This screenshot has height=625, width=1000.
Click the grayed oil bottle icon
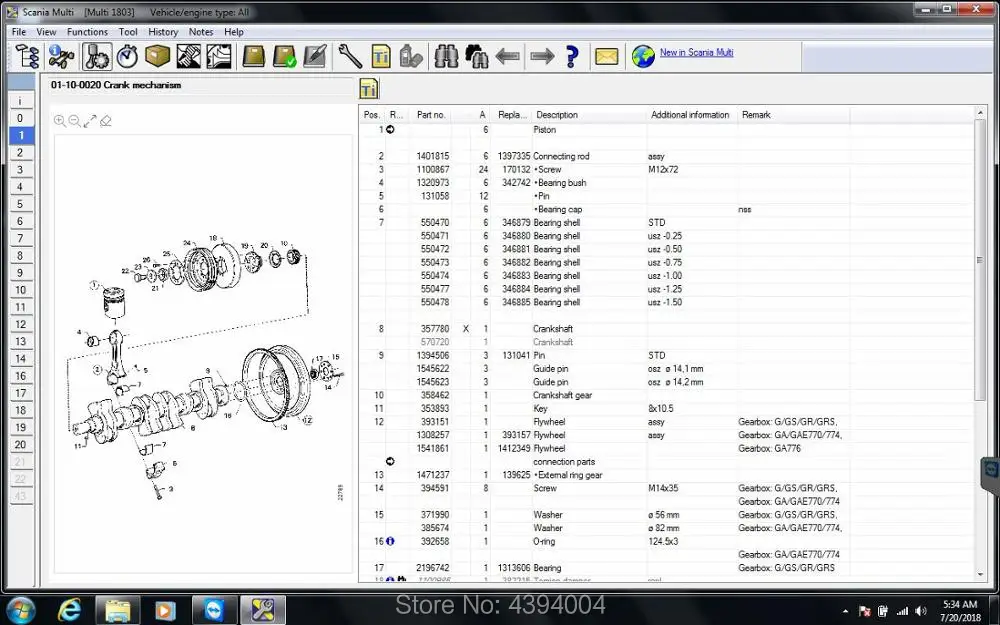coord(411,56)
